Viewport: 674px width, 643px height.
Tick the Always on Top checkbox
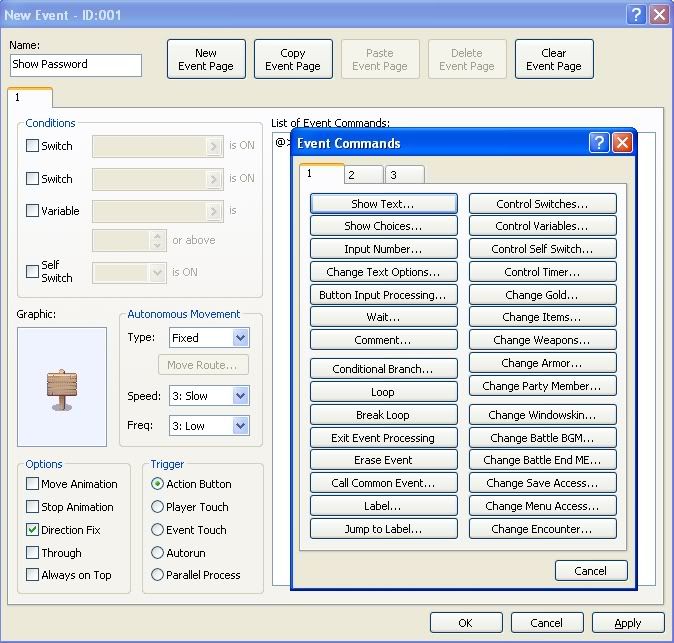pyautogui.click(x=33, y=575)
